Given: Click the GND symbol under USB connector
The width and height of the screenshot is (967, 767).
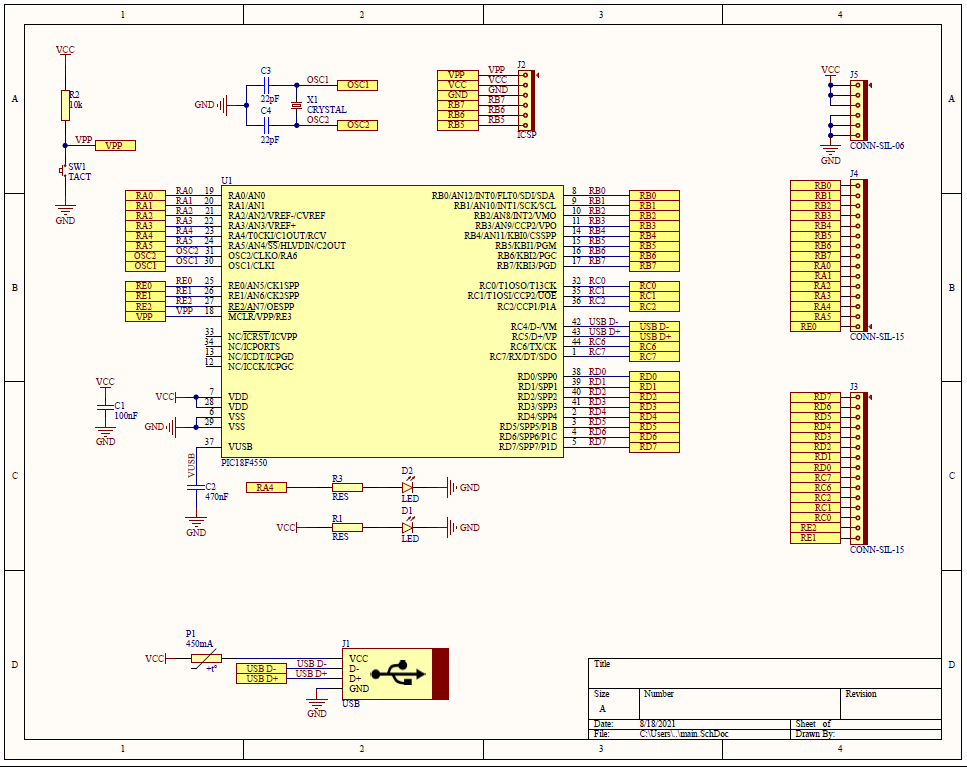Looking at the screenshot, I should (x=316, y=707).
